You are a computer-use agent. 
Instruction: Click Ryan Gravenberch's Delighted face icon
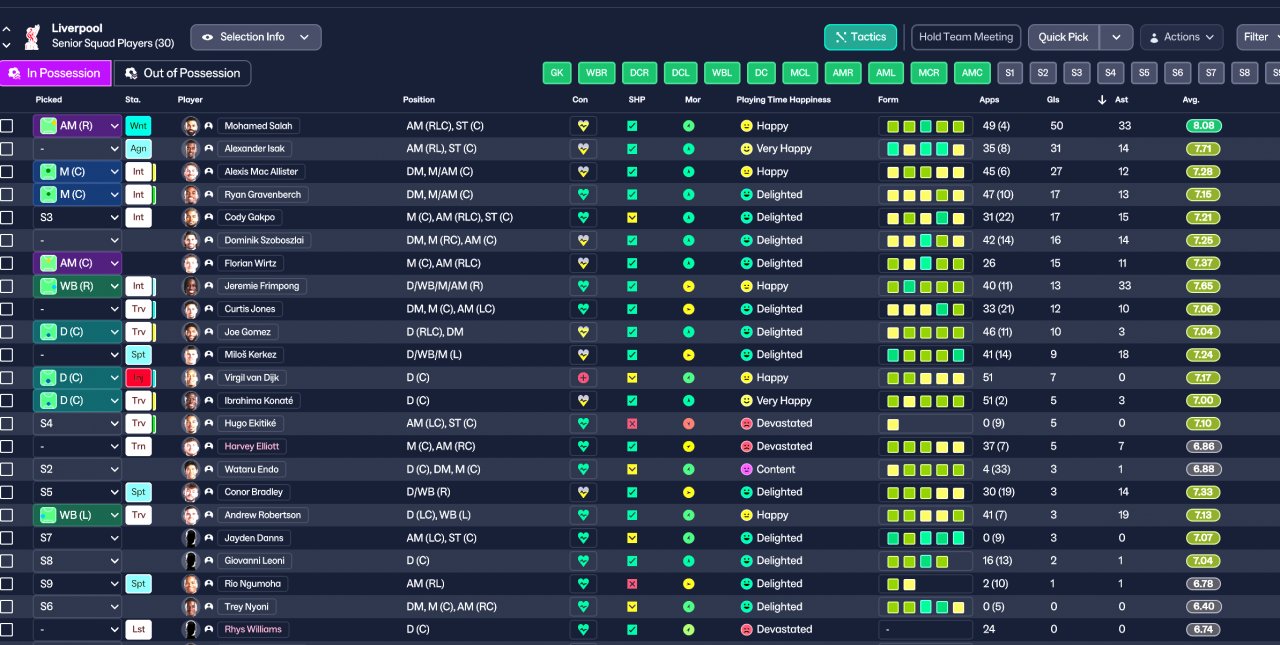pos(746,195)
